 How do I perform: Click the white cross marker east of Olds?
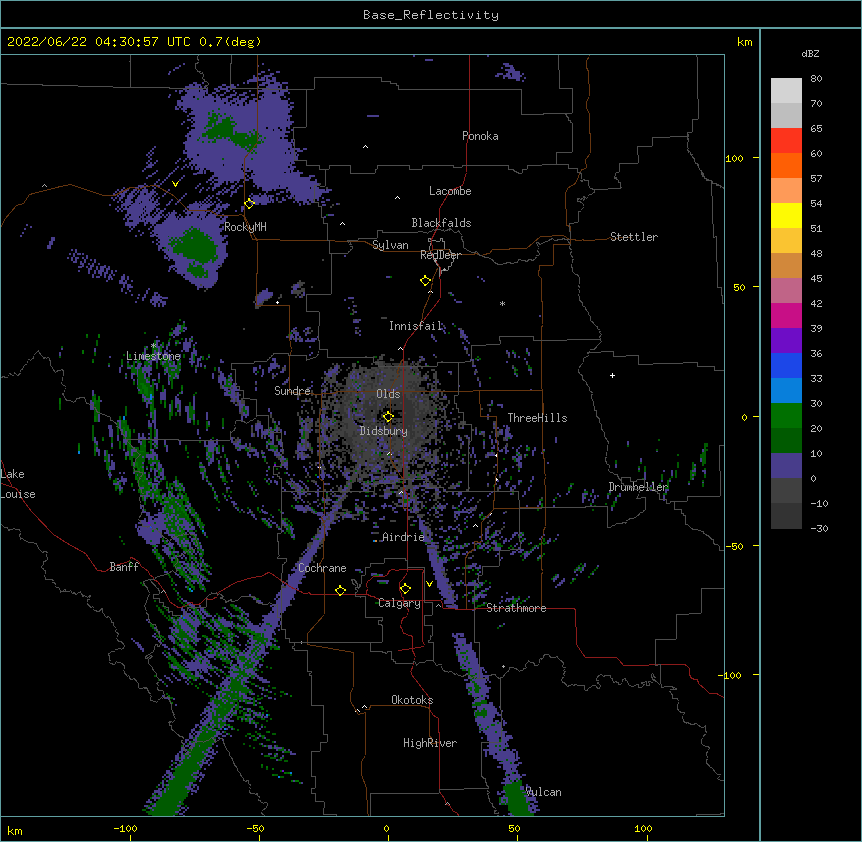pos(612,375)
